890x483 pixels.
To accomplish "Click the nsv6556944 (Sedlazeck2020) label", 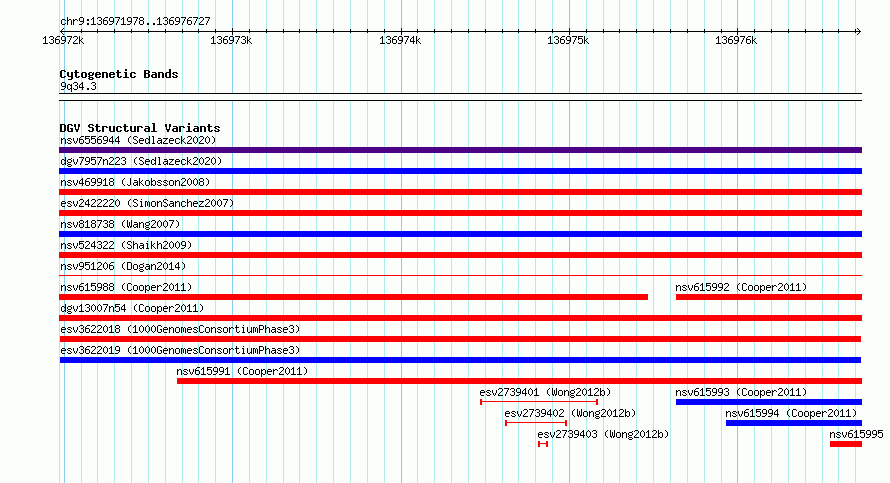I will (138, 140).
